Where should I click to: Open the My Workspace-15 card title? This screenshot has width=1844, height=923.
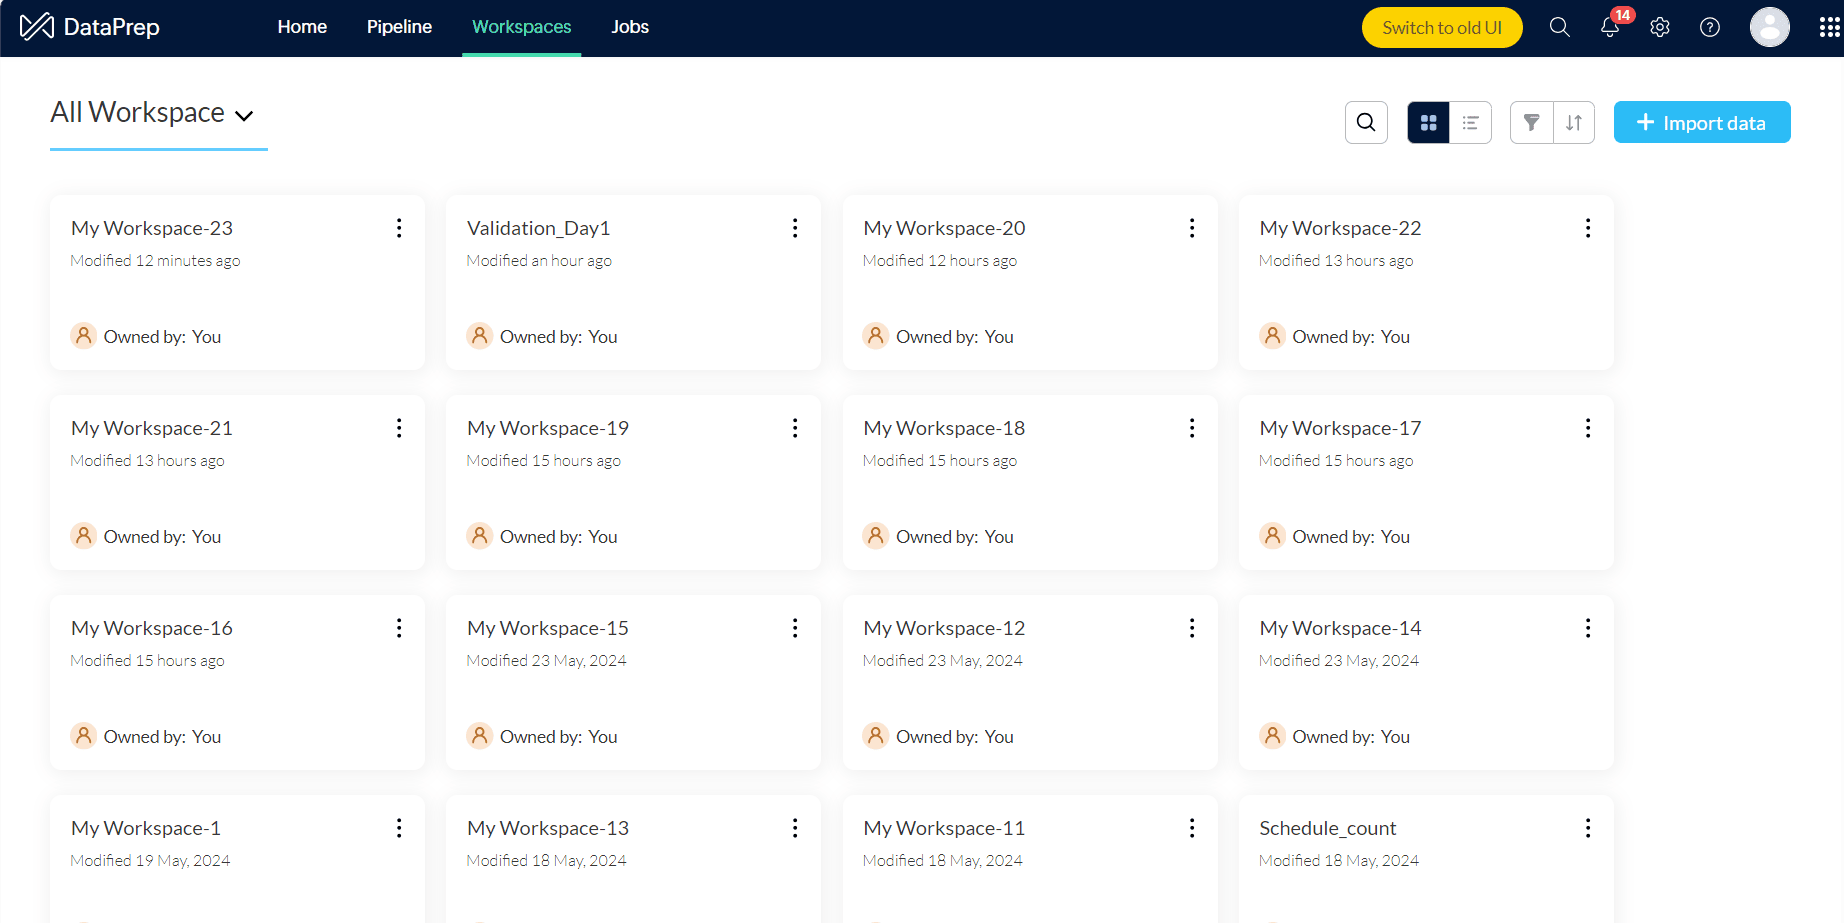coord(548,628)
